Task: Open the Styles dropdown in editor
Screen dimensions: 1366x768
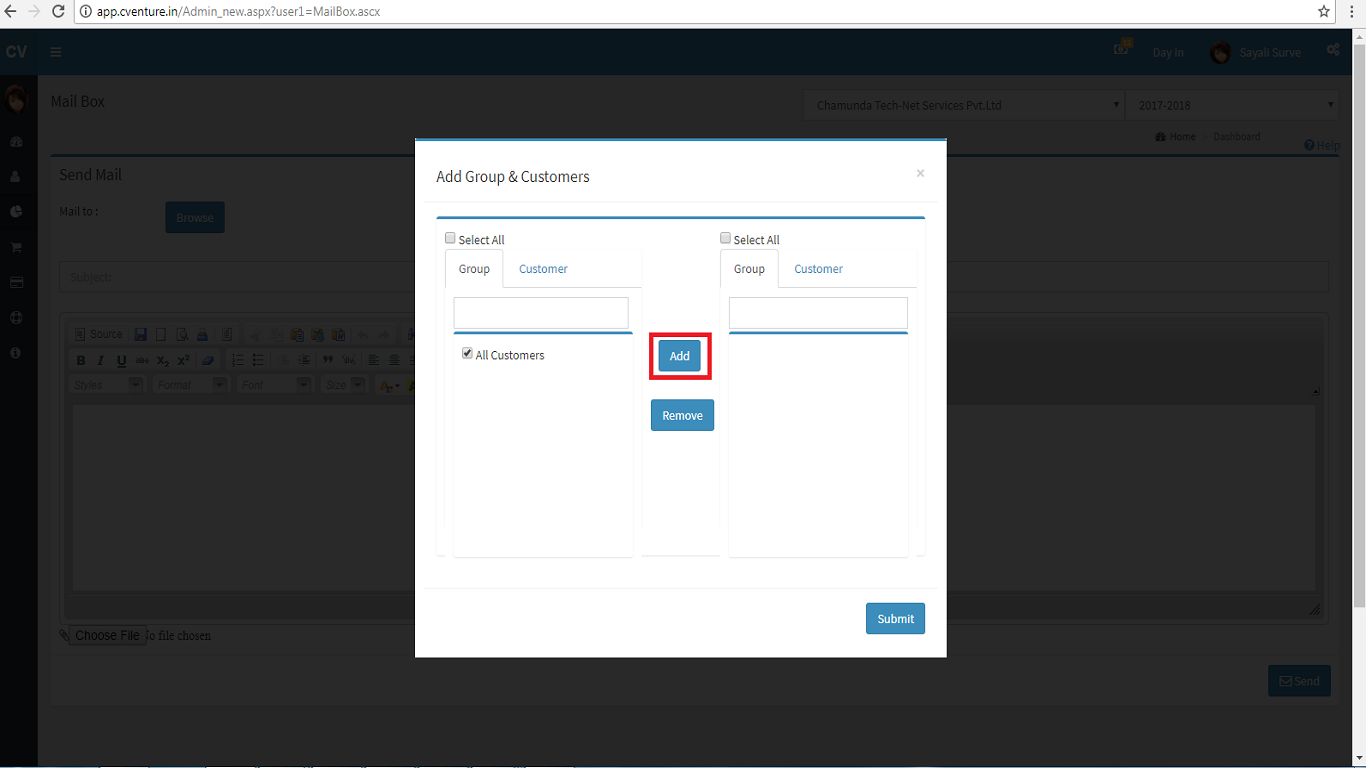Action: (108, 385)
